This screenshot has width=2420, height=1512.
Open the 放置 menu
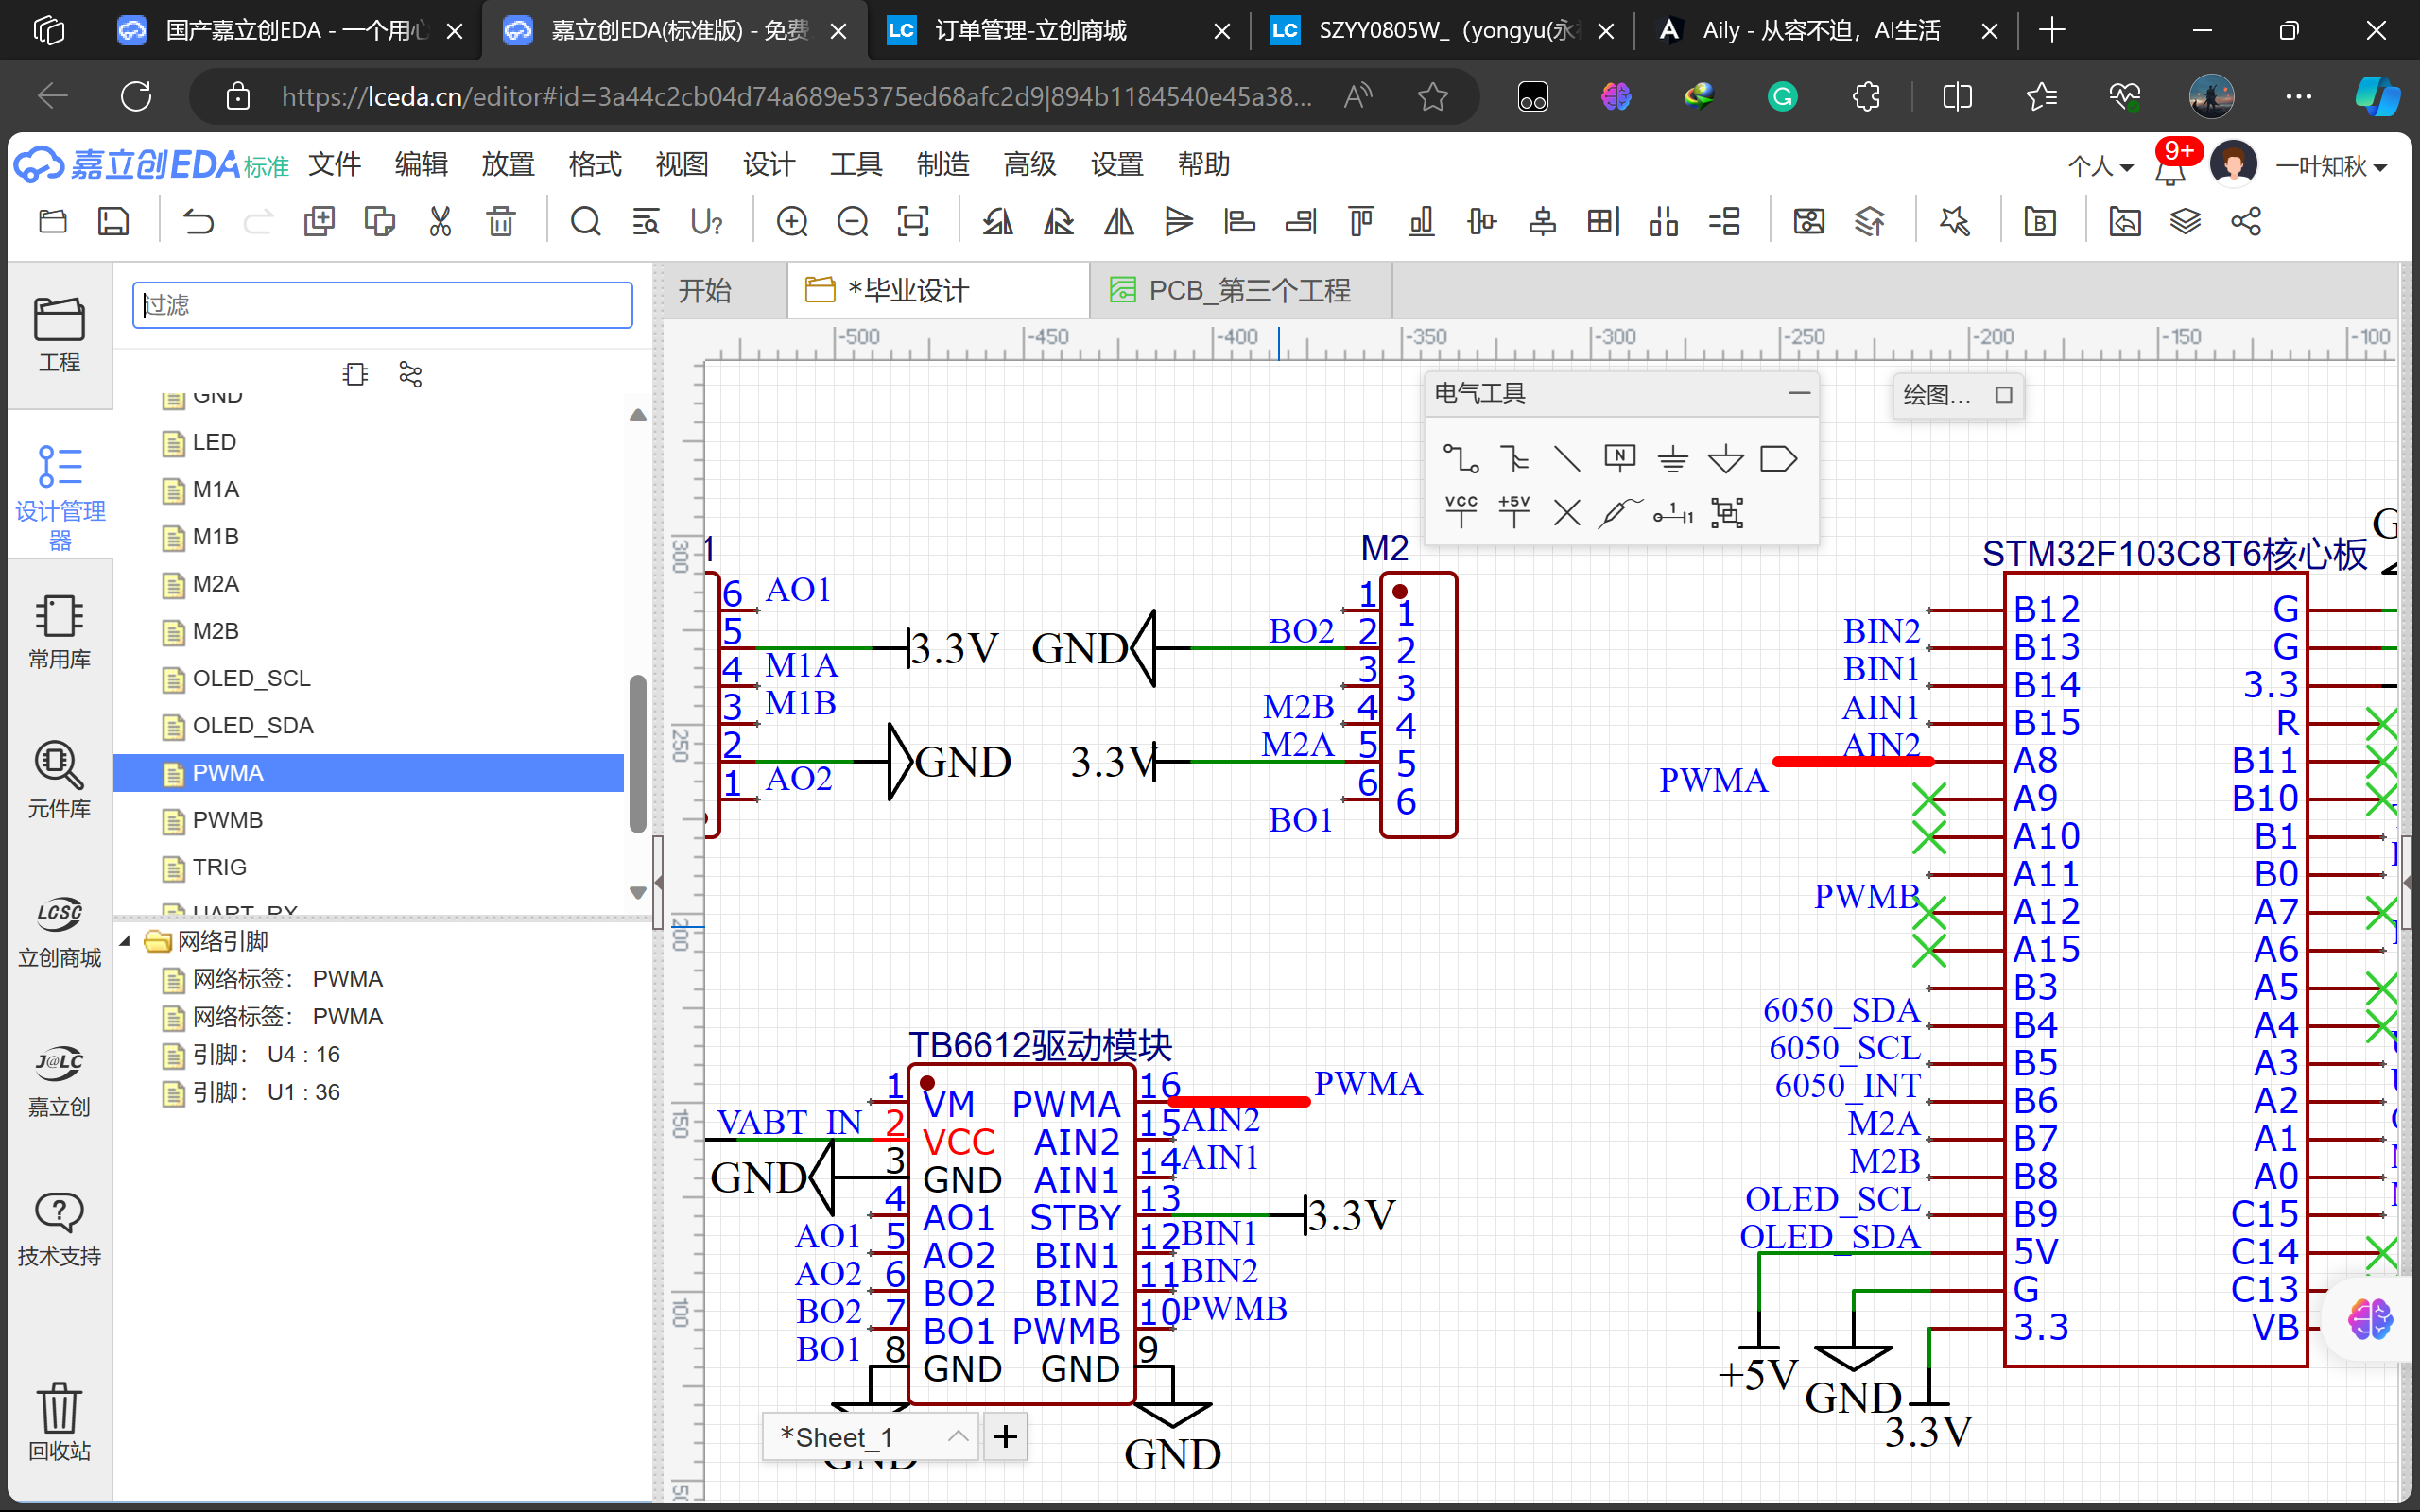coord(507,164)
